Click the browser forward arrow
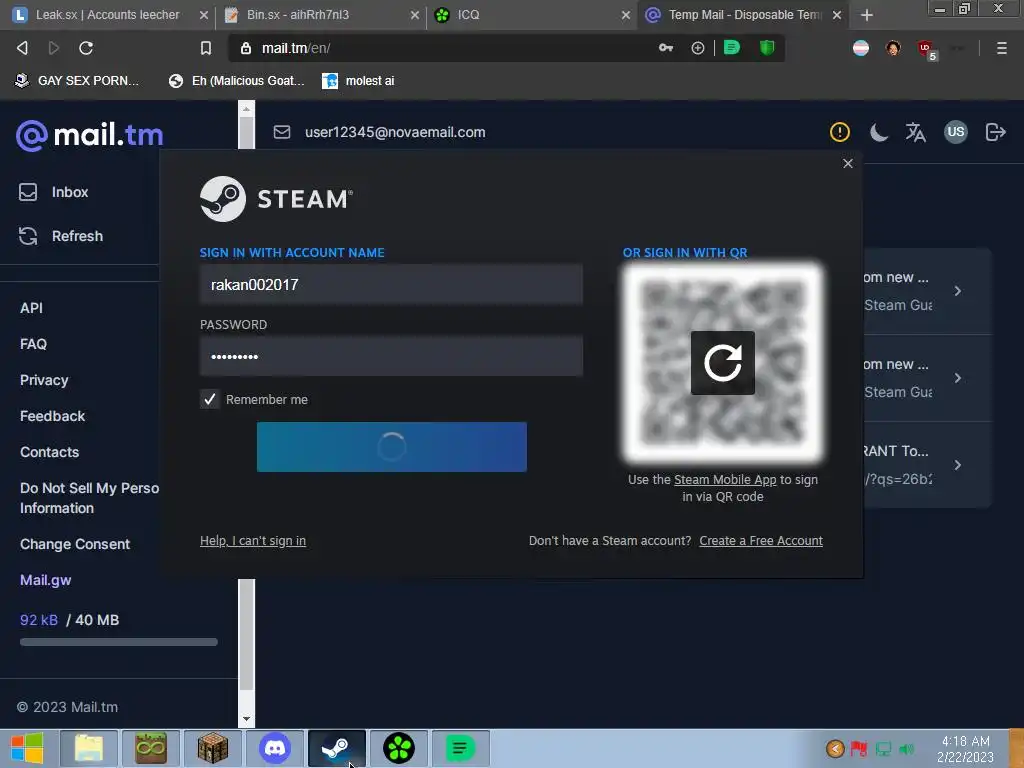The height and width of the screenshot is (768, 1024). pyautogui.click(x=54, y=48)
